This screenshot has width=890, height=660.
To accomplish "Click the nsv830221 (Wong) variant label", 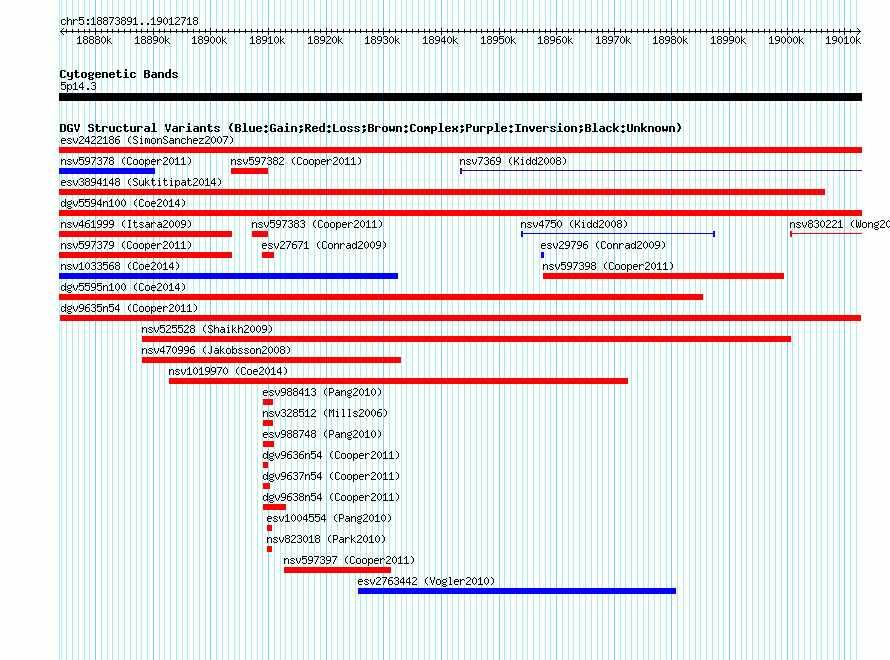I will 839,224.
